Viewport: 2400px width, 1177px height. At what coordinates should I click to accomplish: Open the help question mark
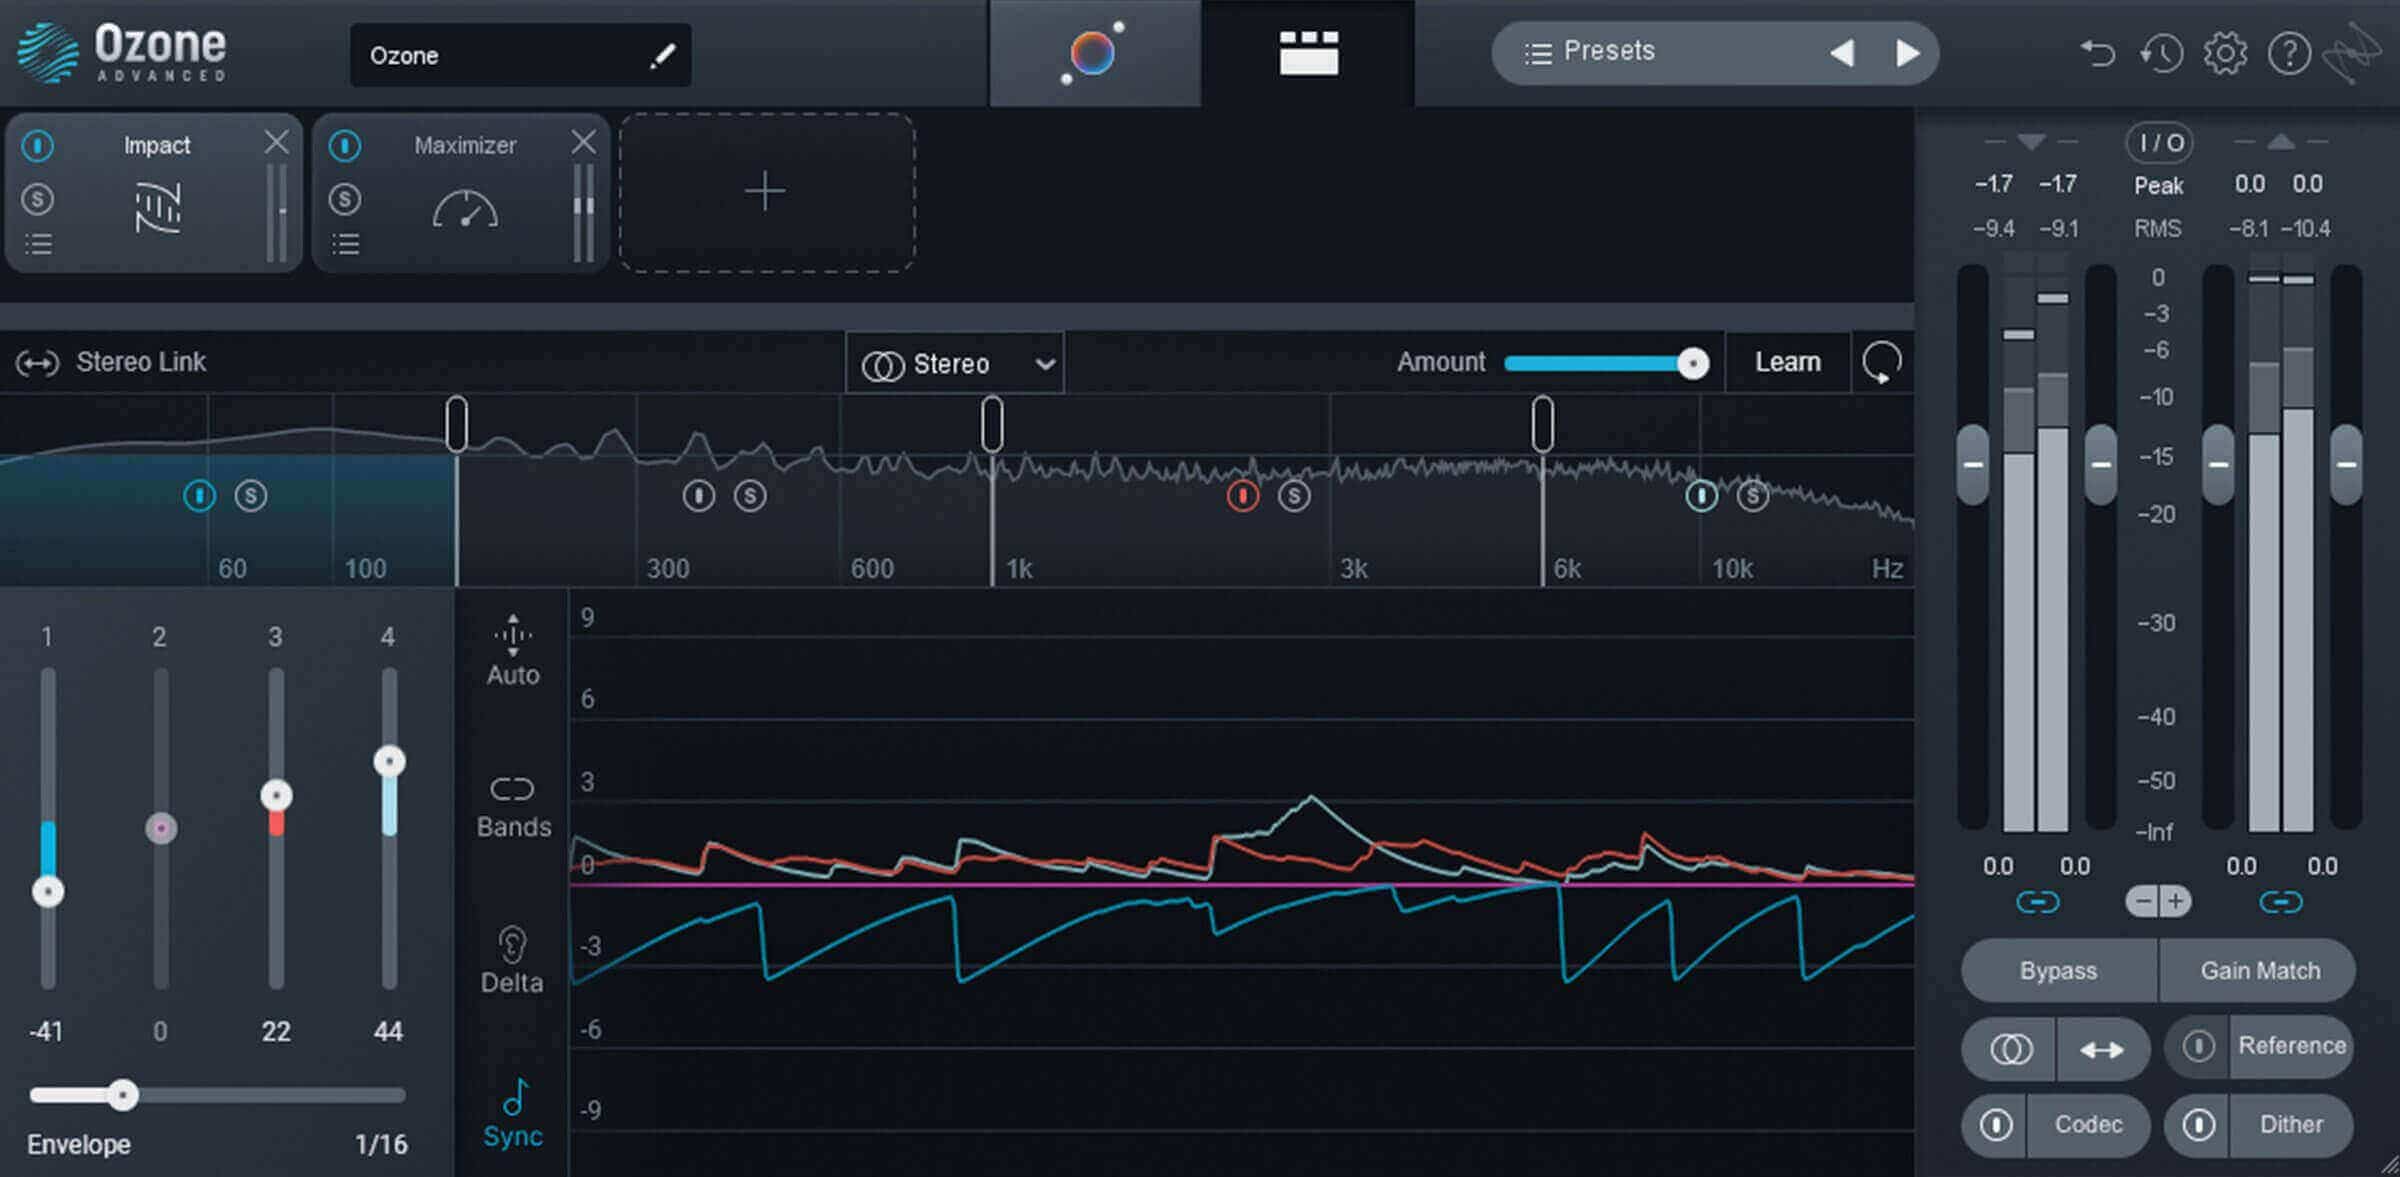coord(2289,53)
